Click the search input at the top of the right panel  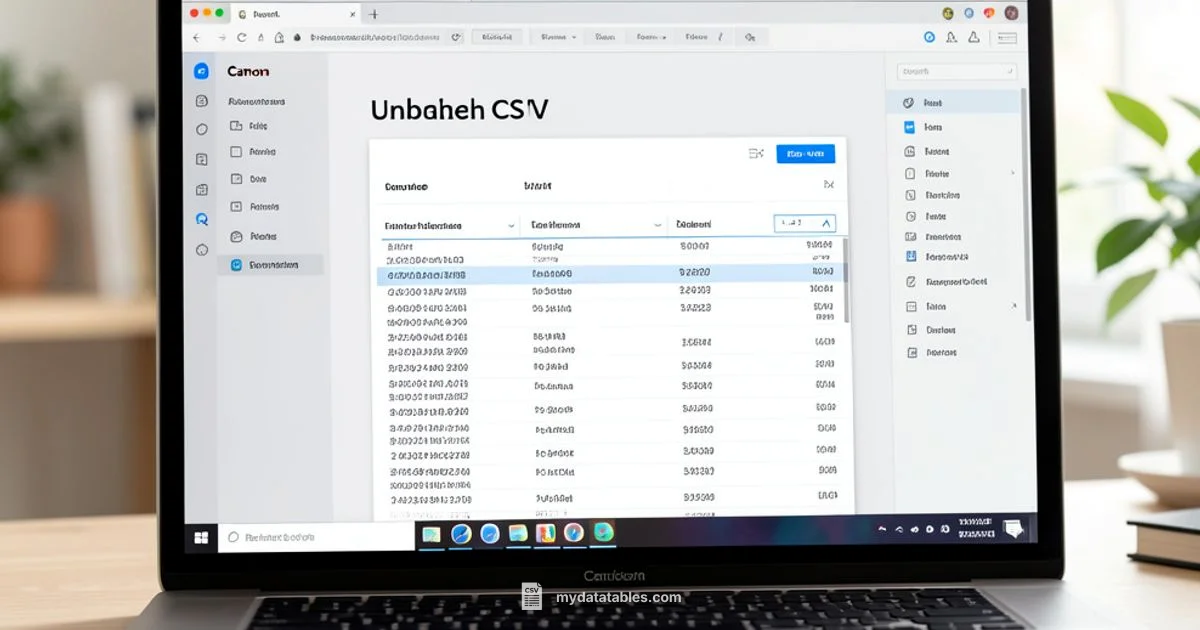[x=955, y=71]
